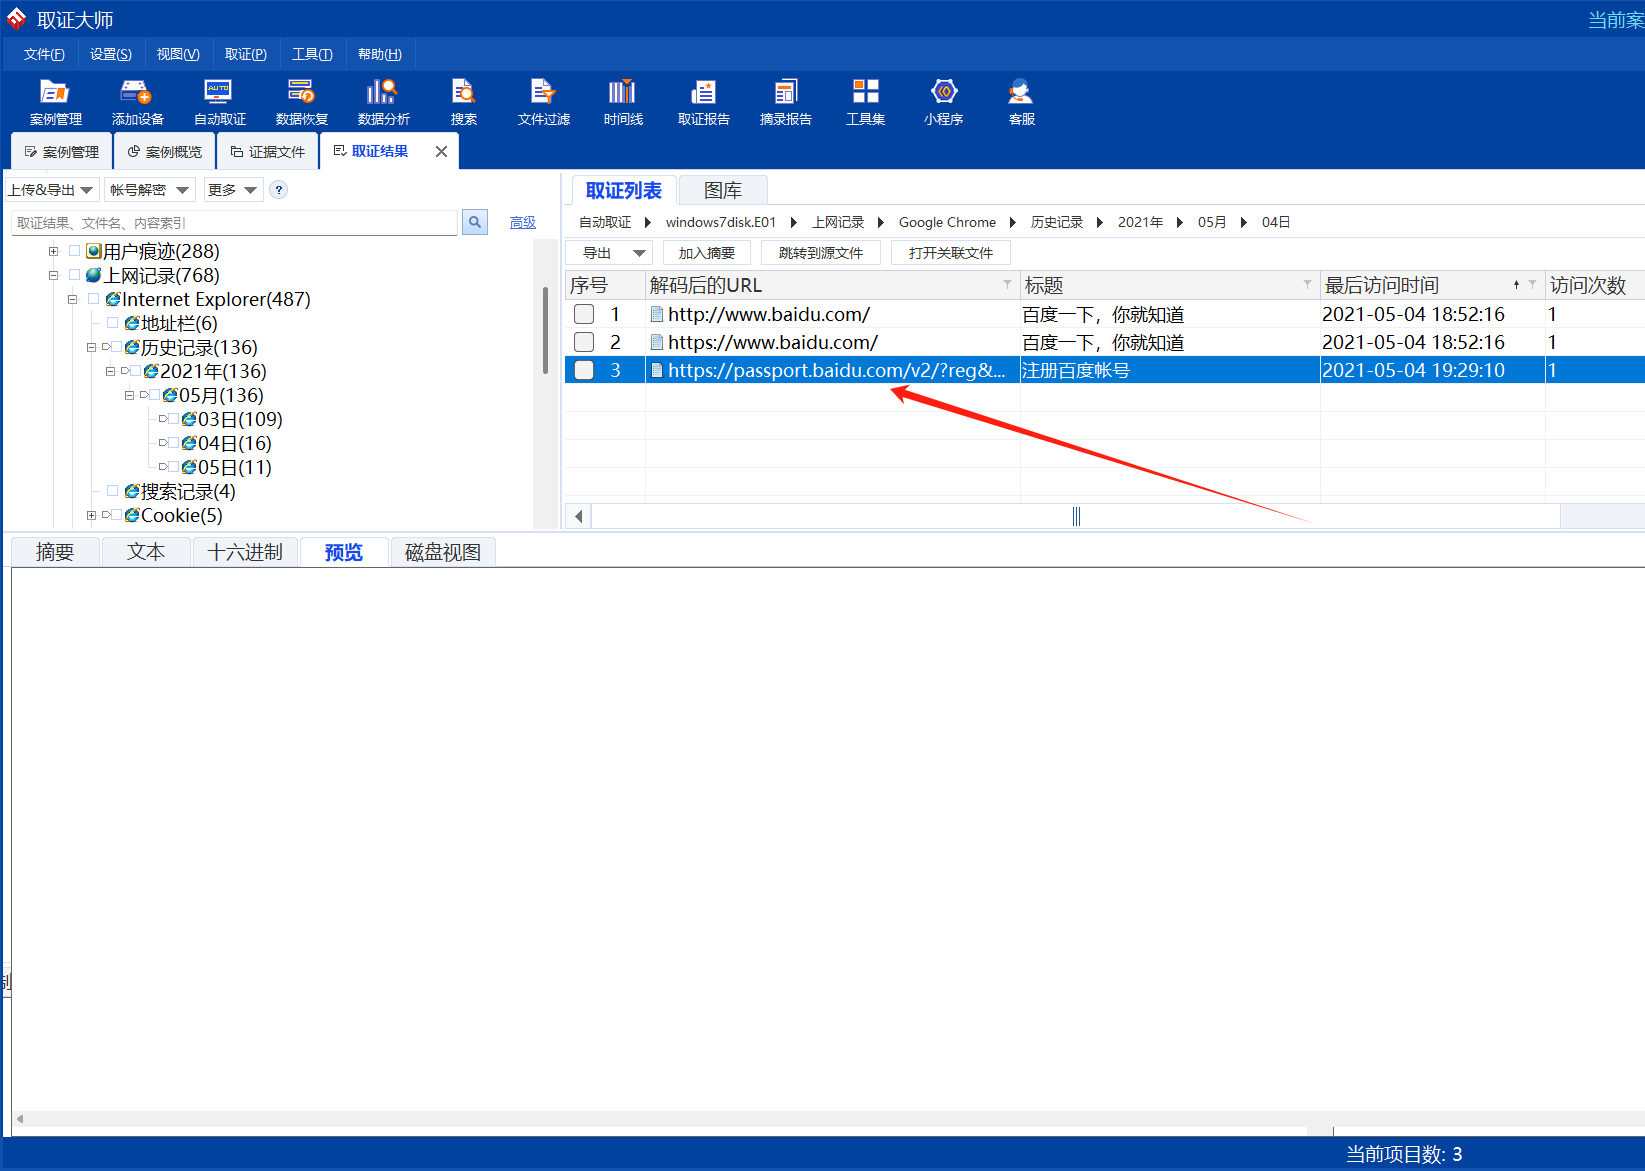Click the 添加设备 add device icon

coord(137,102)
